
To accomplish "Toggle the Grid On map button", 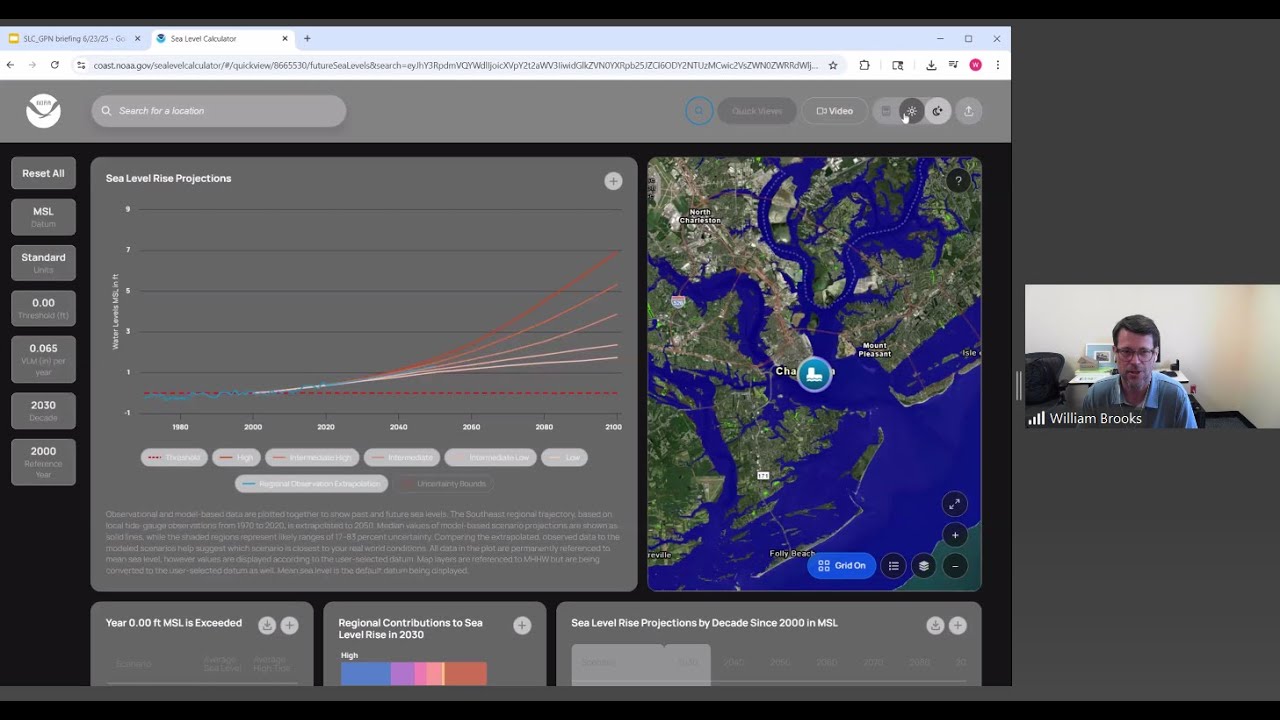I will (x=842, y=566).
